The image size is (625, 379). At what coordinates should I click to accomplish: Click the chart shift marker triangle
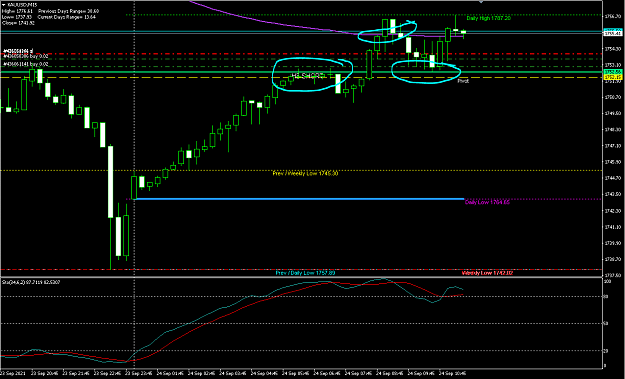pos(481,2)
